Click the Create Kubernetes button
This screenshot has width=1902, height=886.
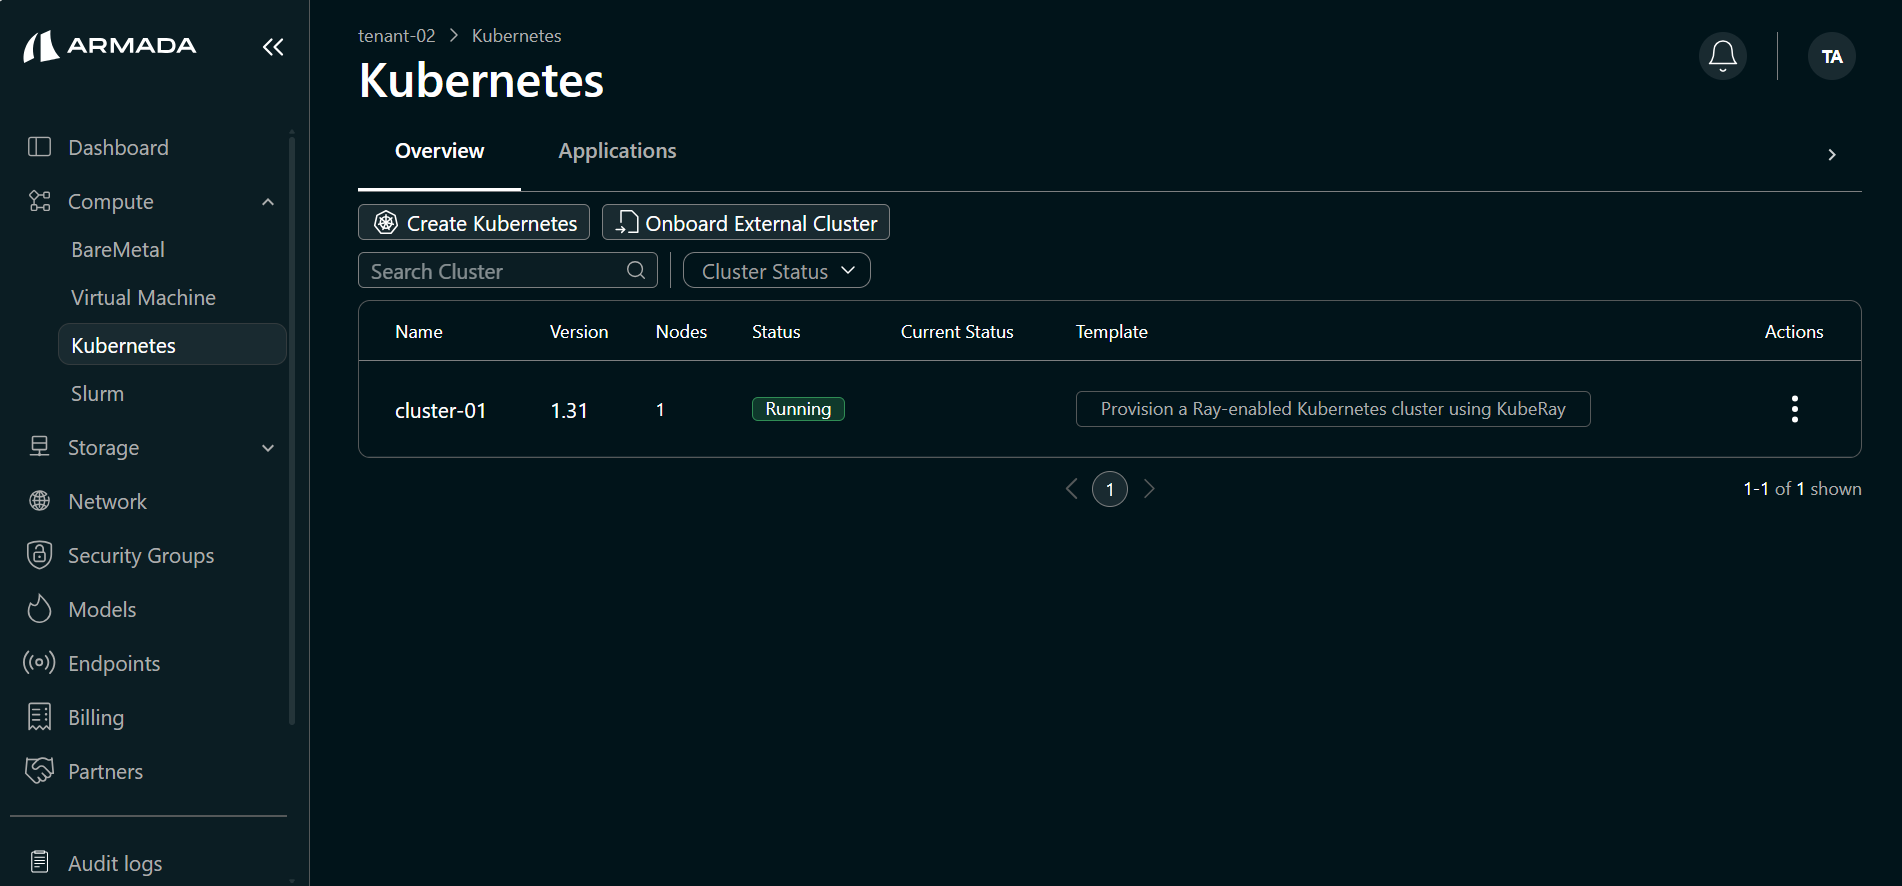(474, 222)
